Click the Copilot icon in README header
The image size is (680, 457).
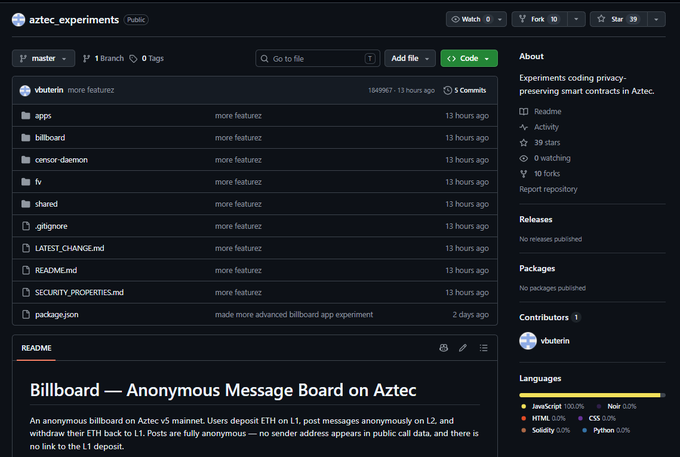click(443, 348)
